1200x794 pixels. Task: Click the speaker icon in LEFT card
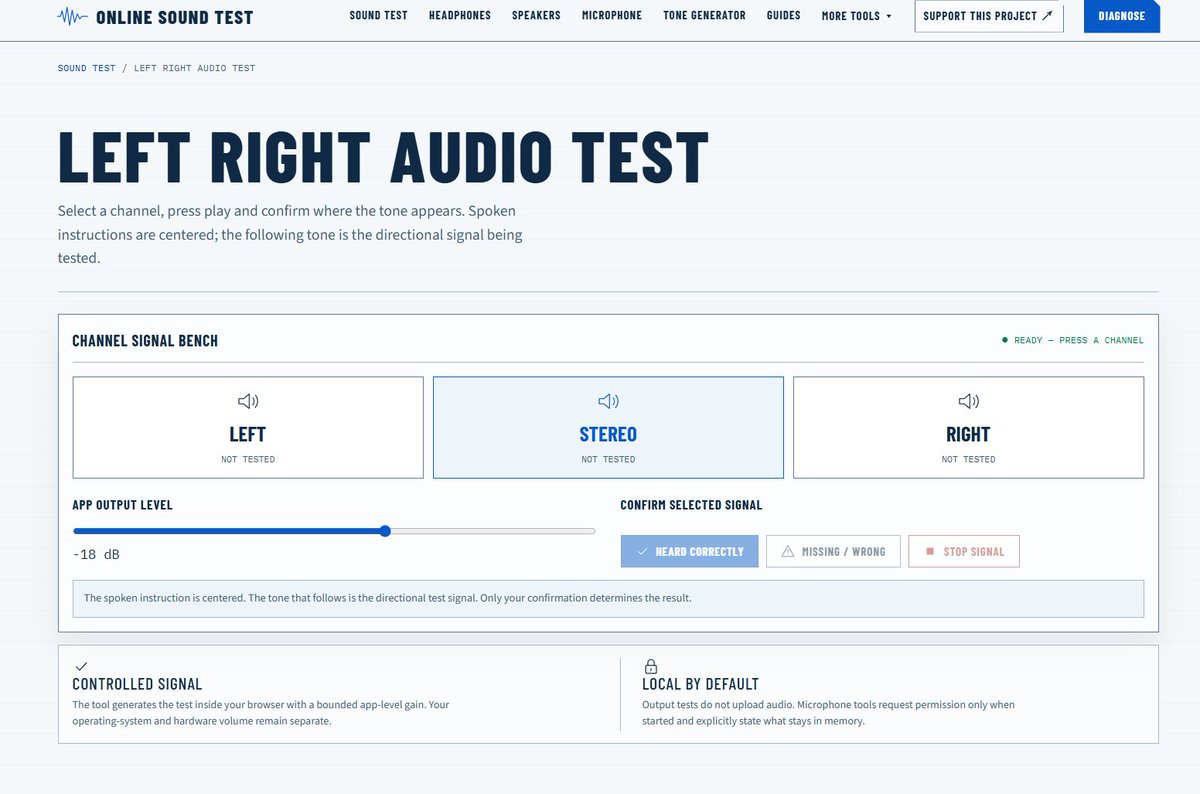248,401
